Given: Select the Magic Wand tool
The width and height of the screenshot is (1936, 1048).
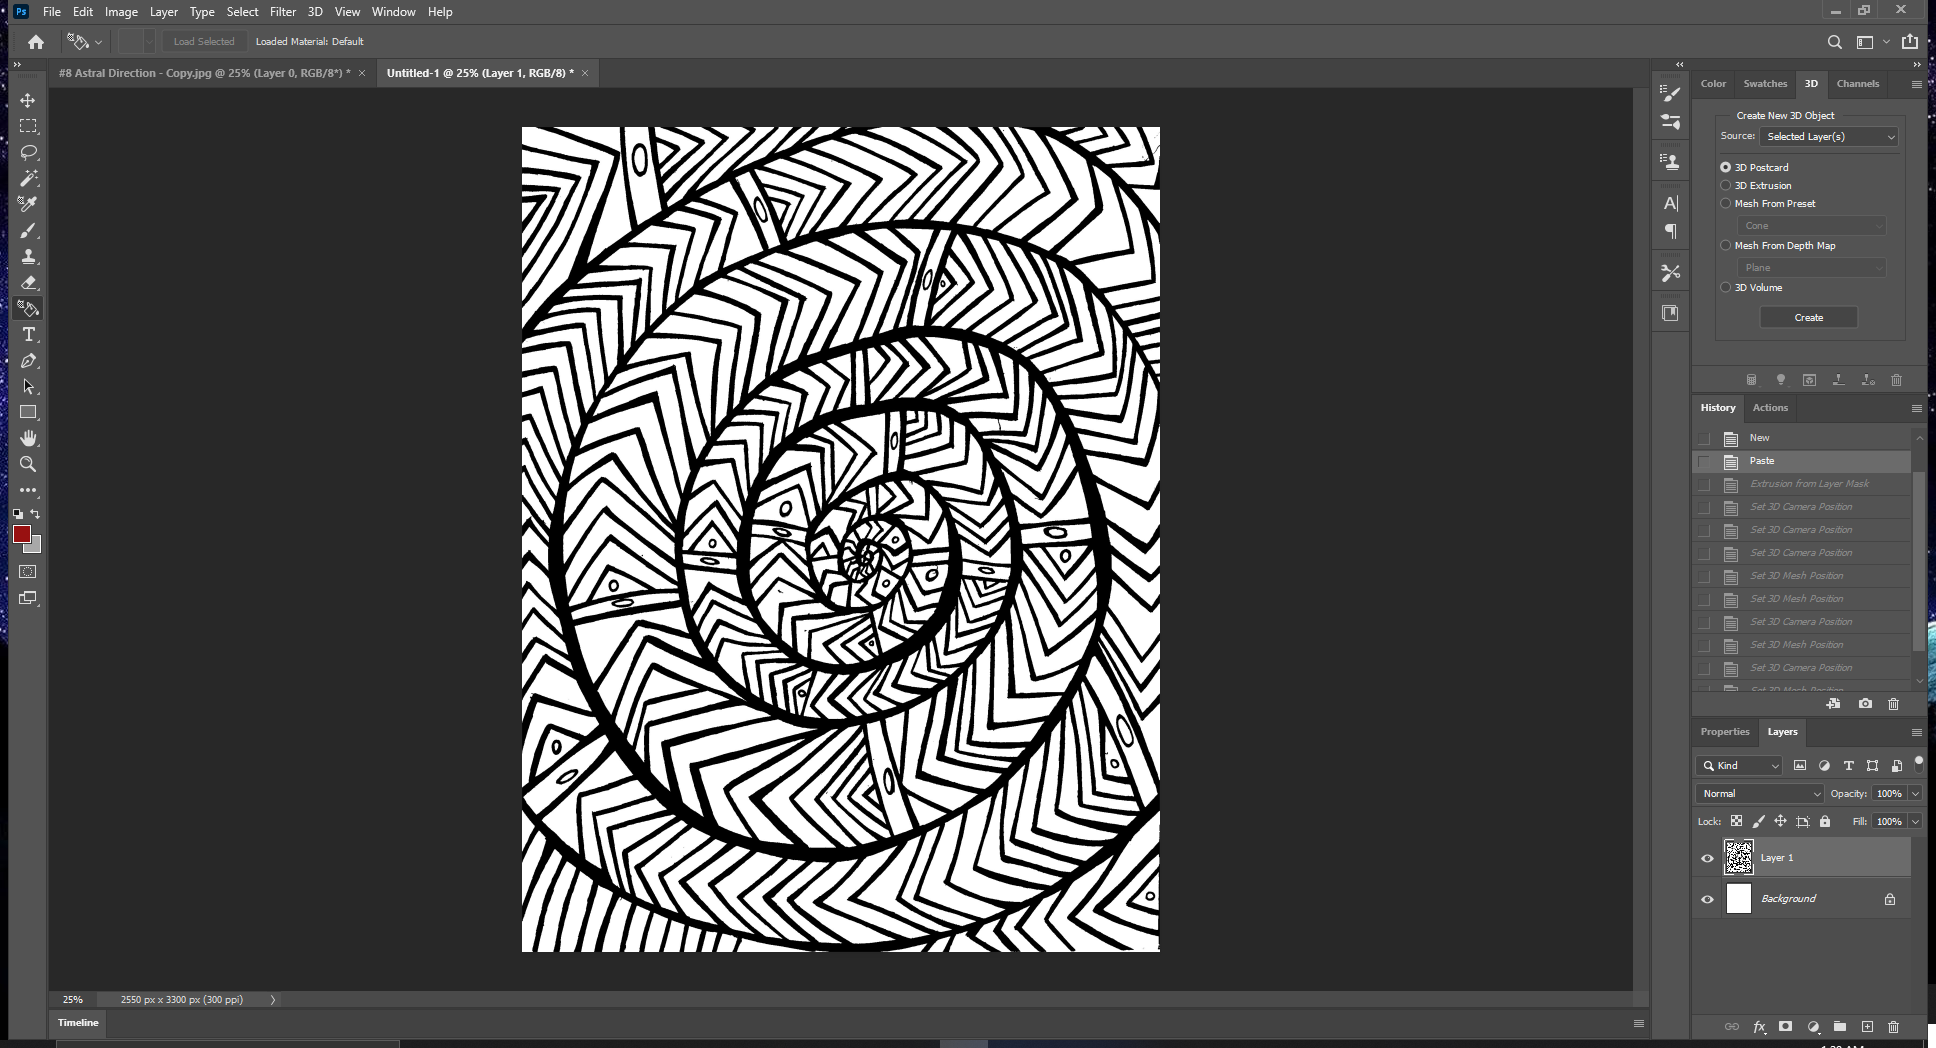Looking at the screenshot, I should [x=28, y=178].
